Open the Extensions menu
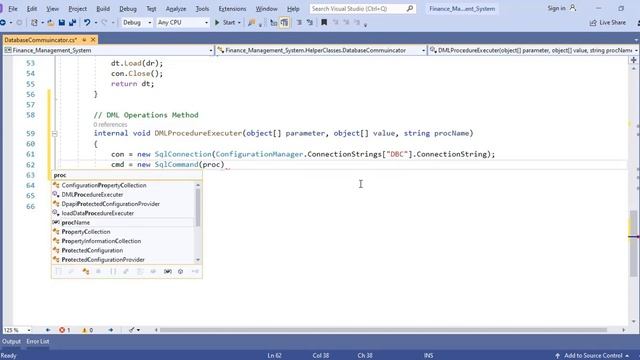The height and width of the screenshot is (360, 640). [x=232, y=8]
